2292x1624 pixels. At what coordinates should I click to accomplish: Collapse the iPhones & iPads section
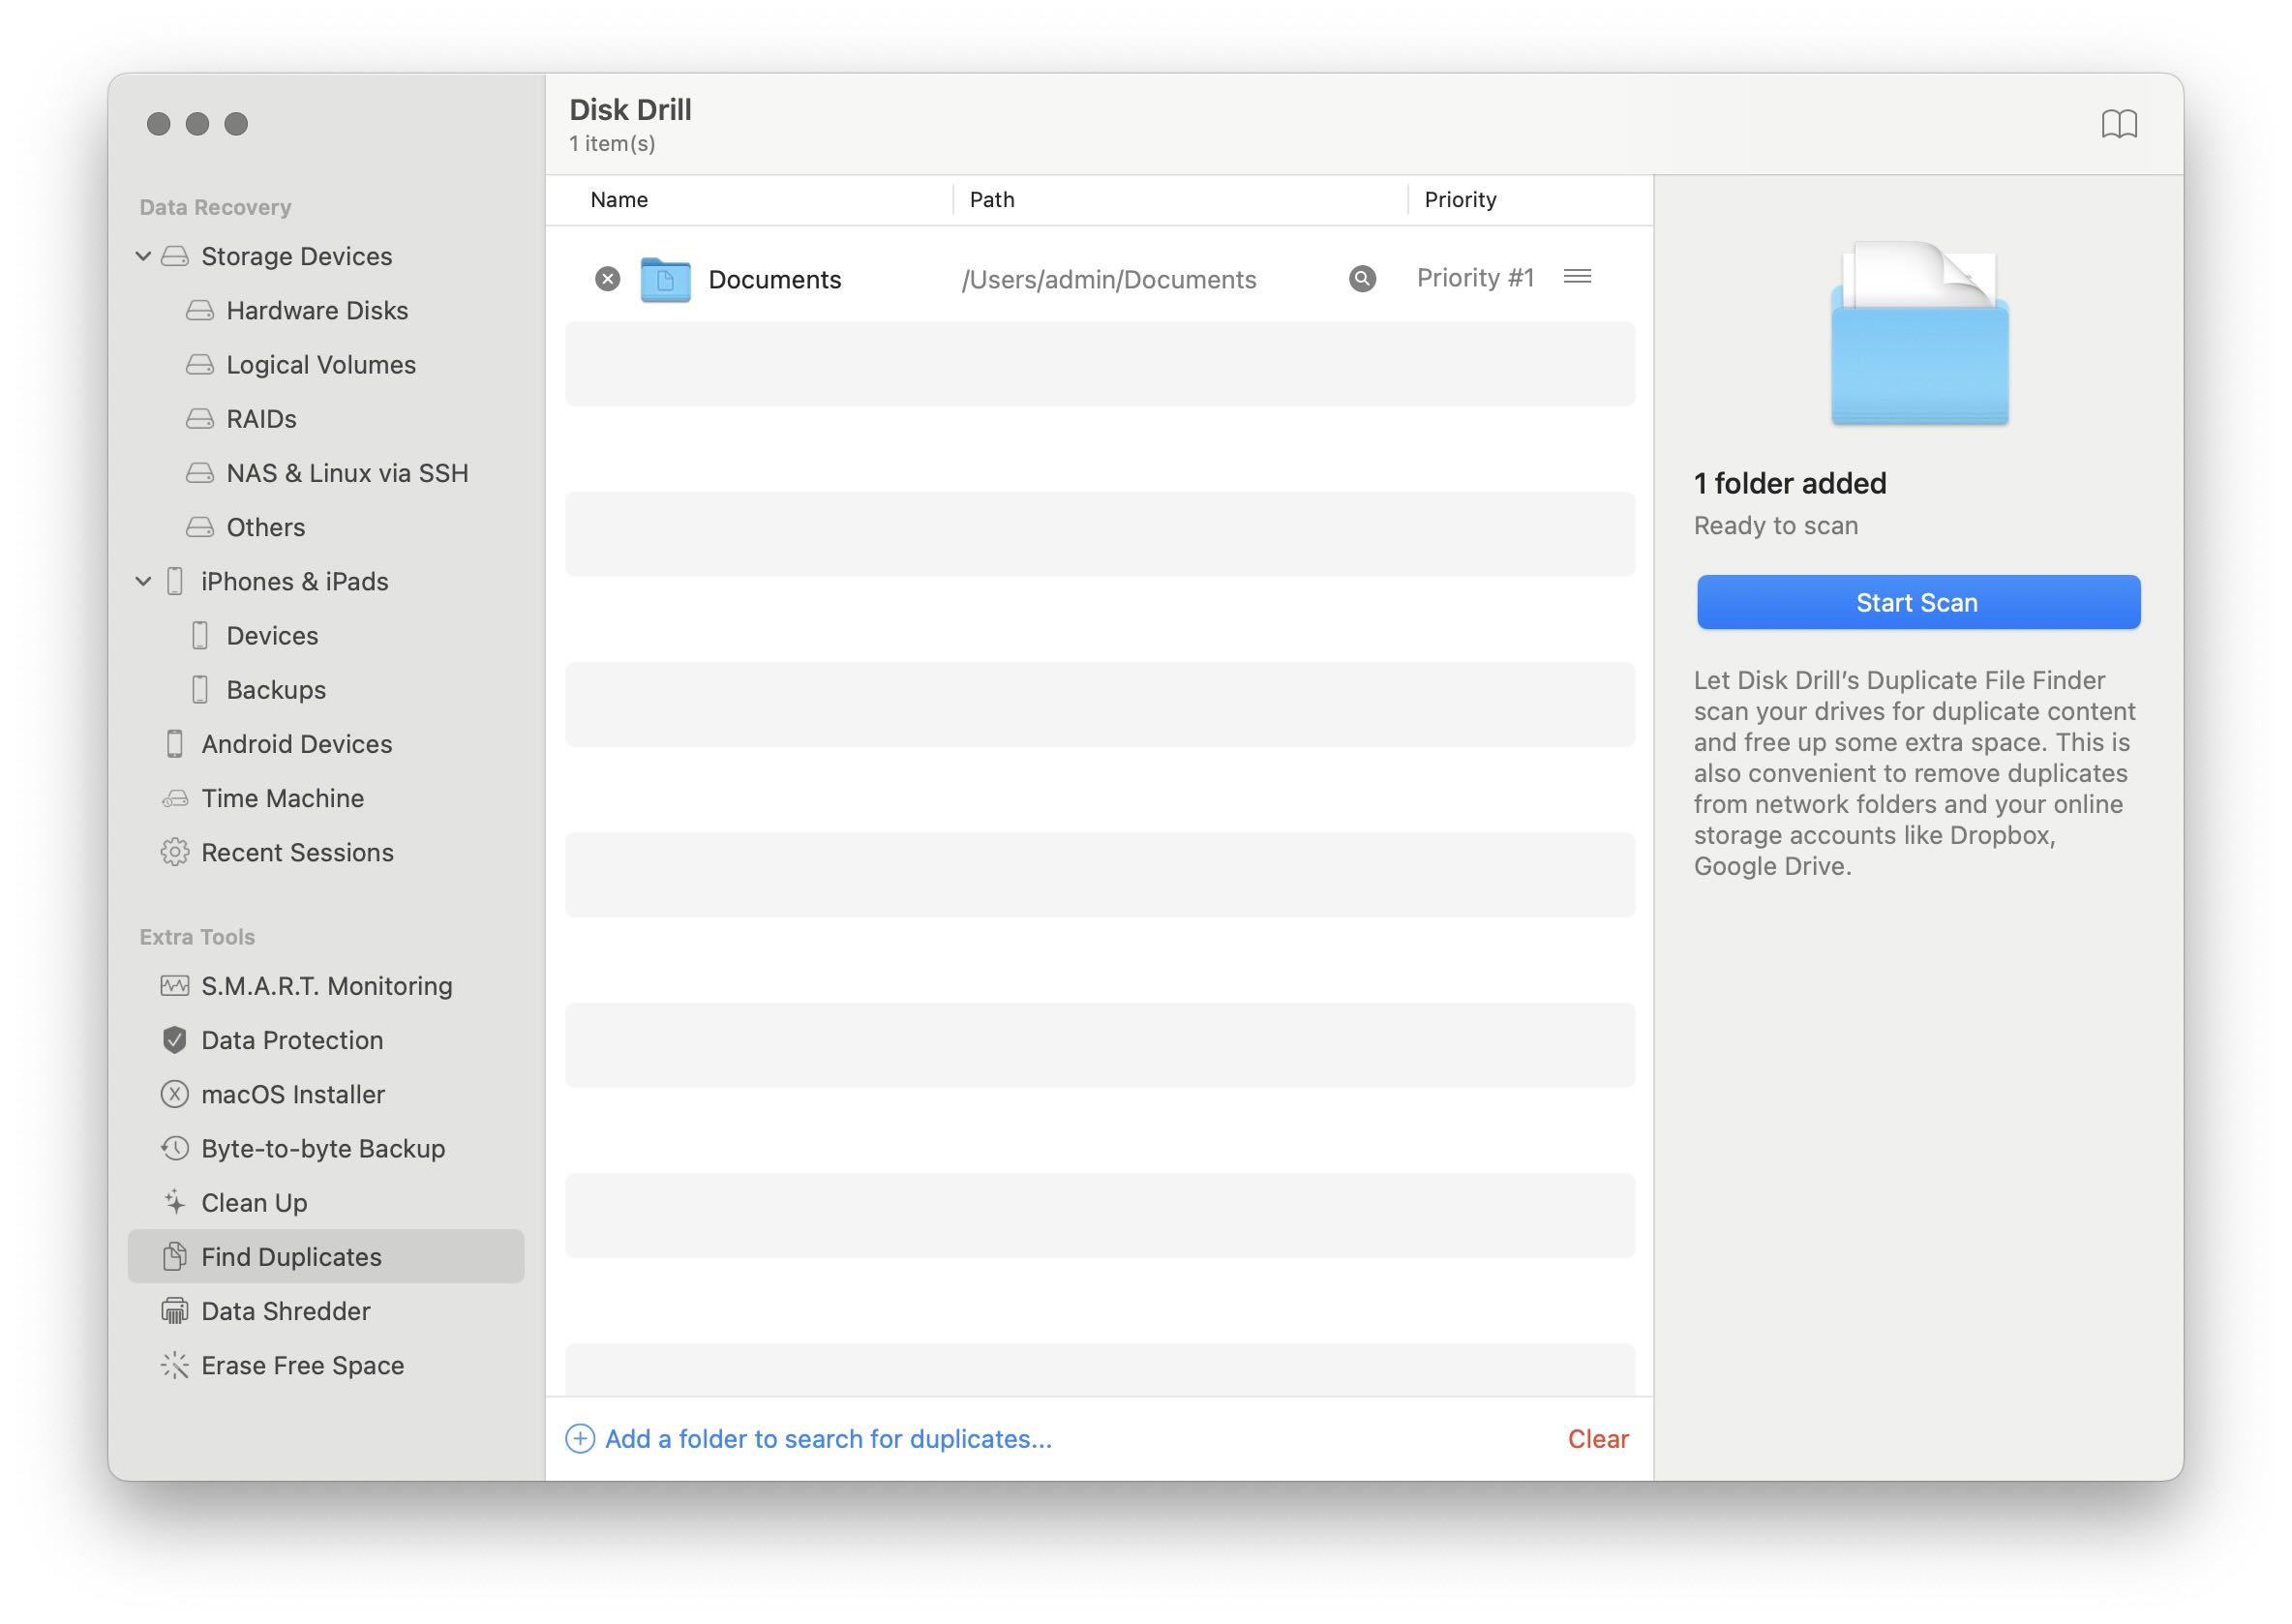pyautogui.click(x=143, y=581)
